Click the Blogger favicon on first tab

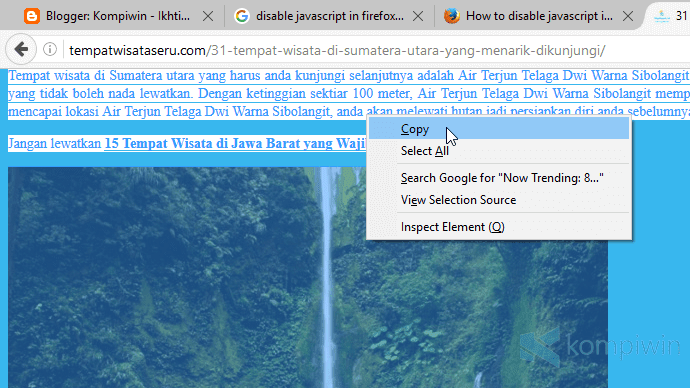tap(32, 16)
